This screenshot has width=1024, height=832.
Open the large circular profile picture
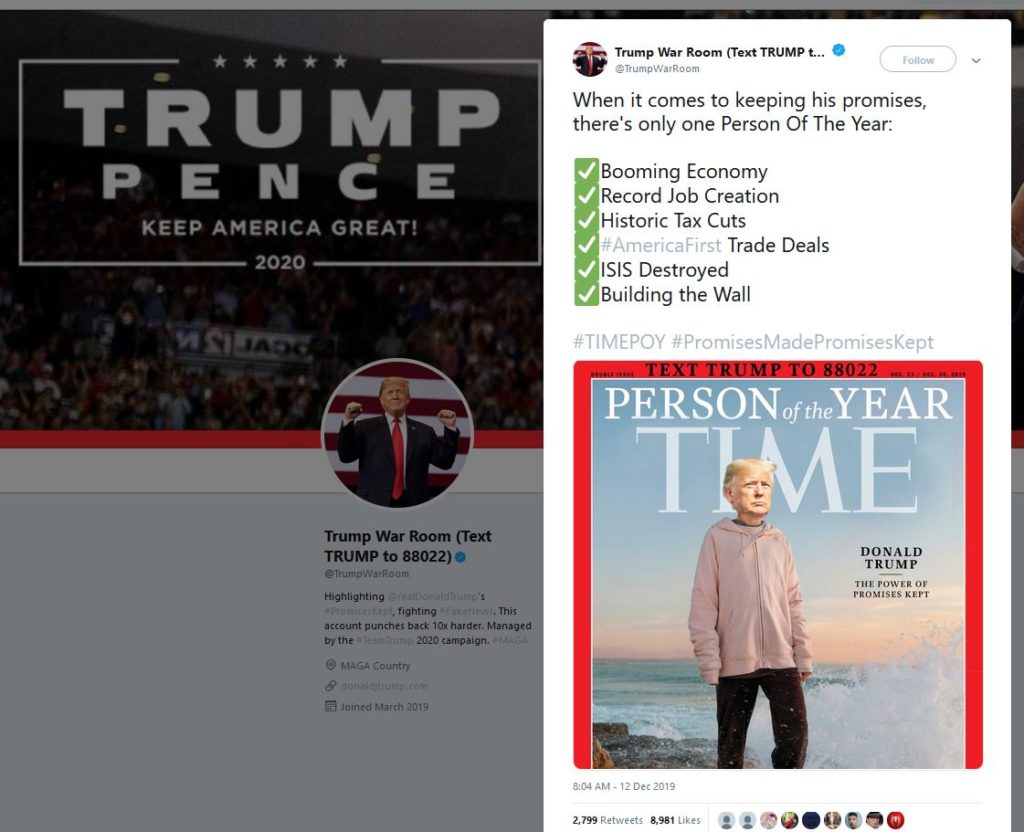click(397, 434)
